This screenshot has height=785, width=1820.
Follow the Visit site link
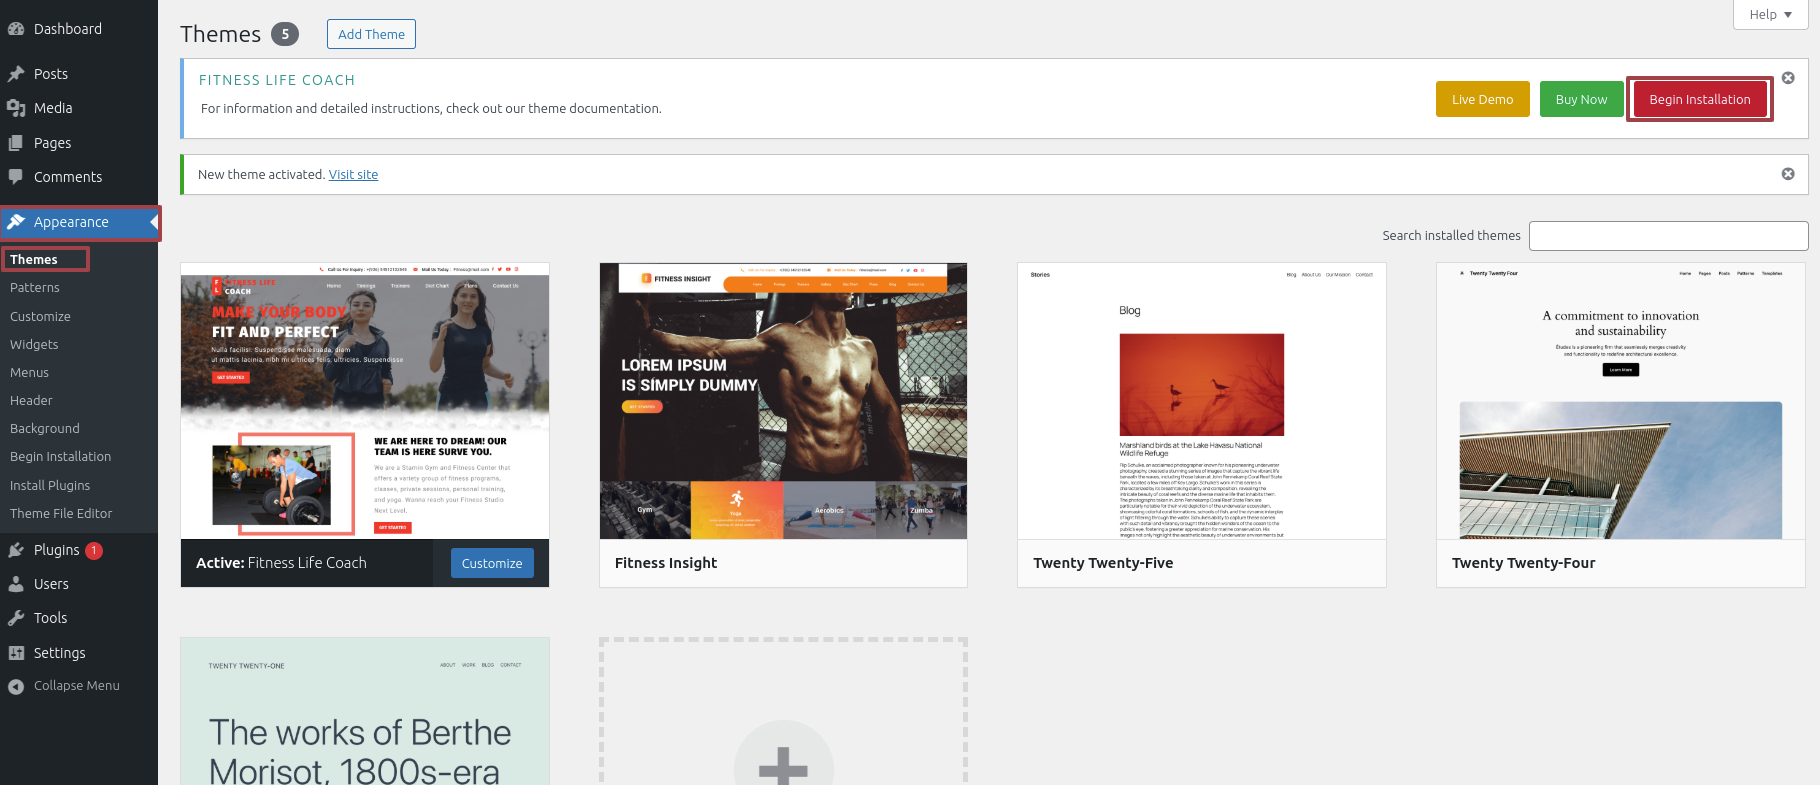[x=353, y=174]
